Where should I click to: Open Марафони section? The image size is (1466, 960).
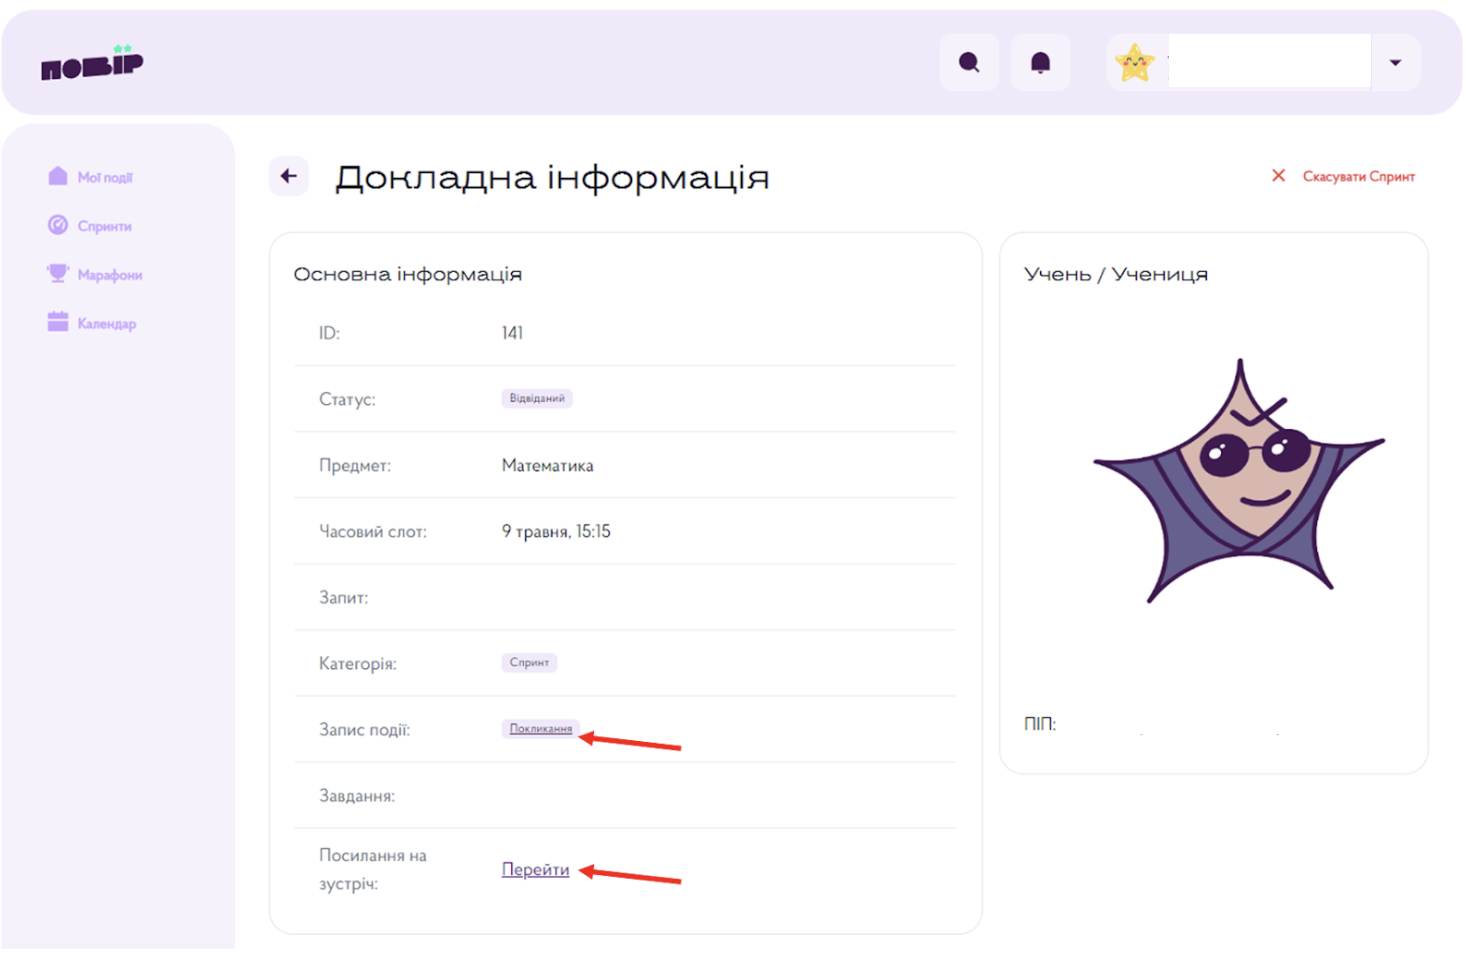tap(110, 275)
